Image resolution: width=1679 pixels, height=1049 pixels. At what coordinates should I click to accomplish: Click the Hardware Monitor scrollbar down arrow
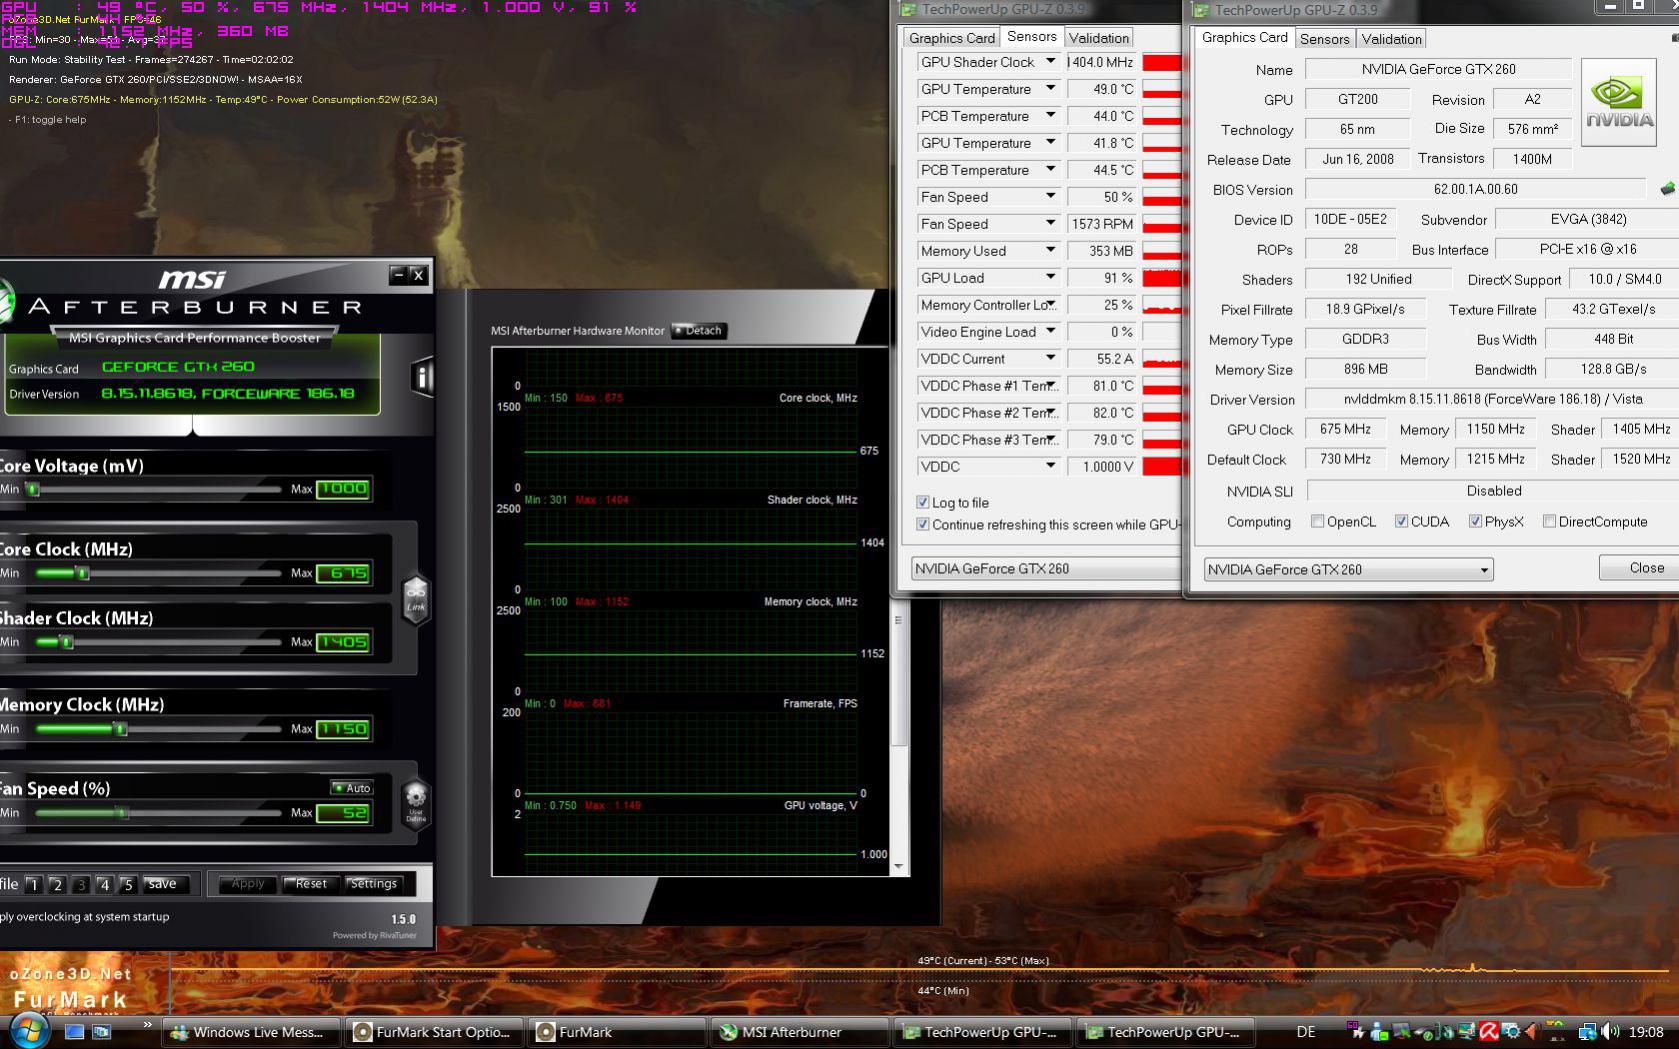coord(898,866)
